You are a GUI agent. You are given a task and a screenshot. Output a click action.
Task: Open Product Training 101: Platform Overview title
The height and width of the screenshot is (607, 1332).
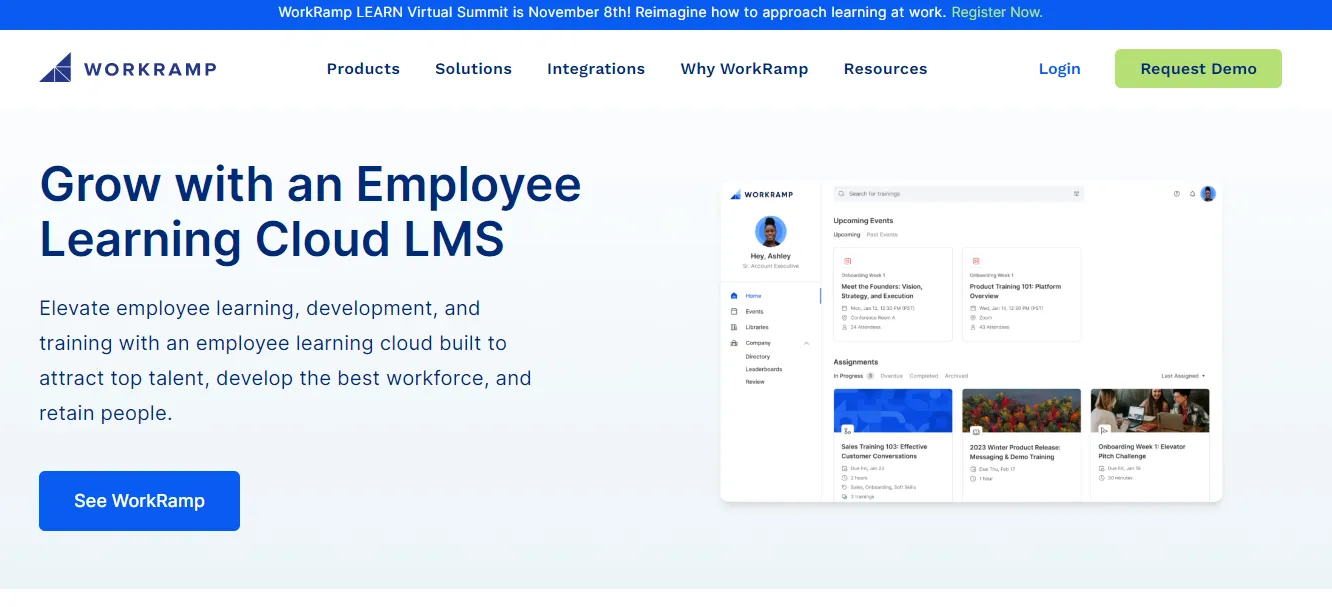[x=1015, y=291]
